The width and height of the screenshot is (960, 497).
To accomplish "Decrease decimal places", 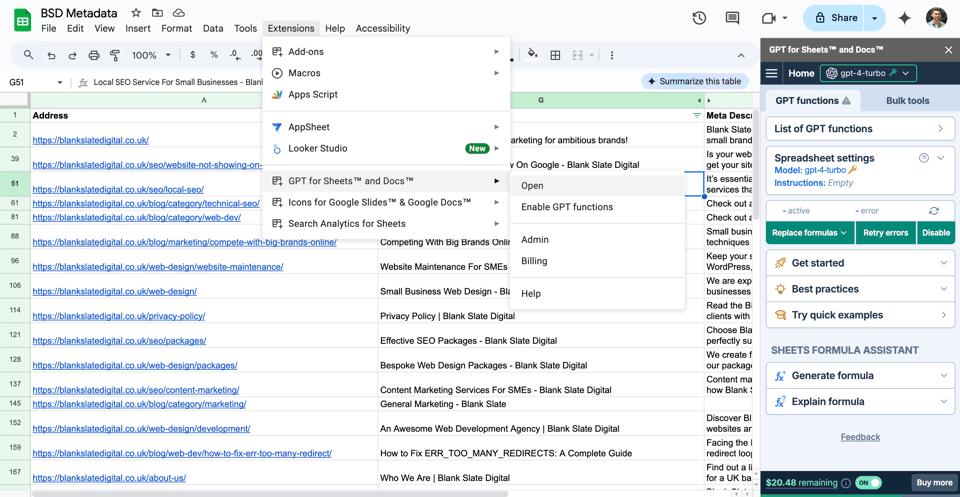I will [x=234, y=55].
